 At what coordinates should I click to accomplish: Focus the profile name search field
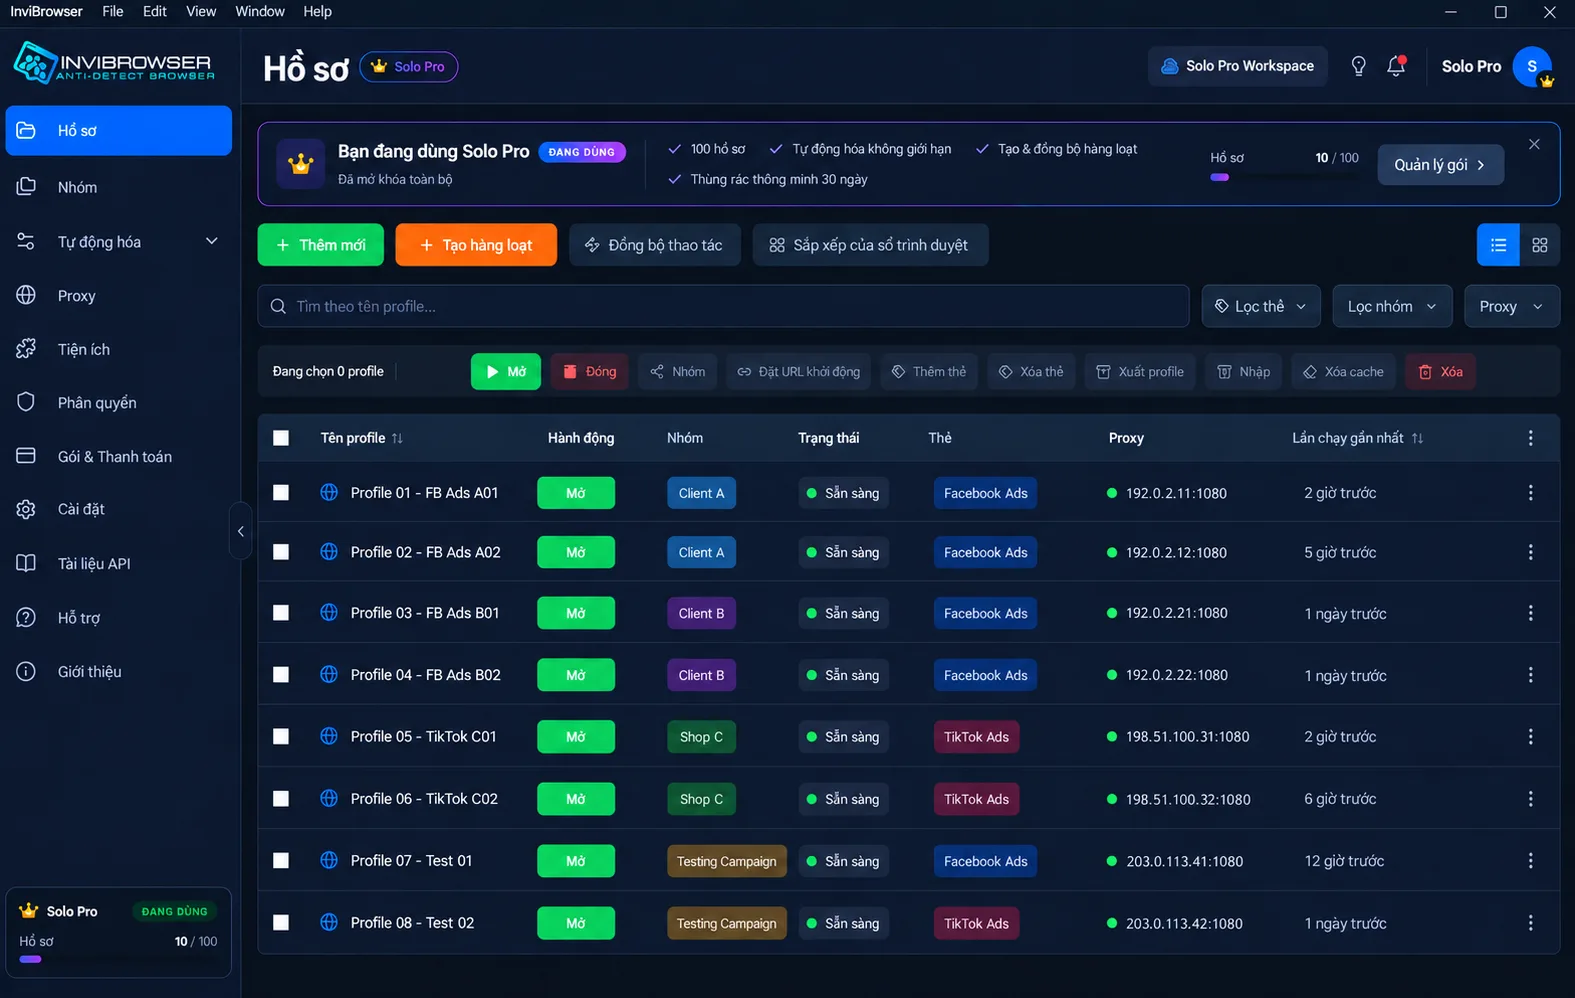click(x=723, y=306)
